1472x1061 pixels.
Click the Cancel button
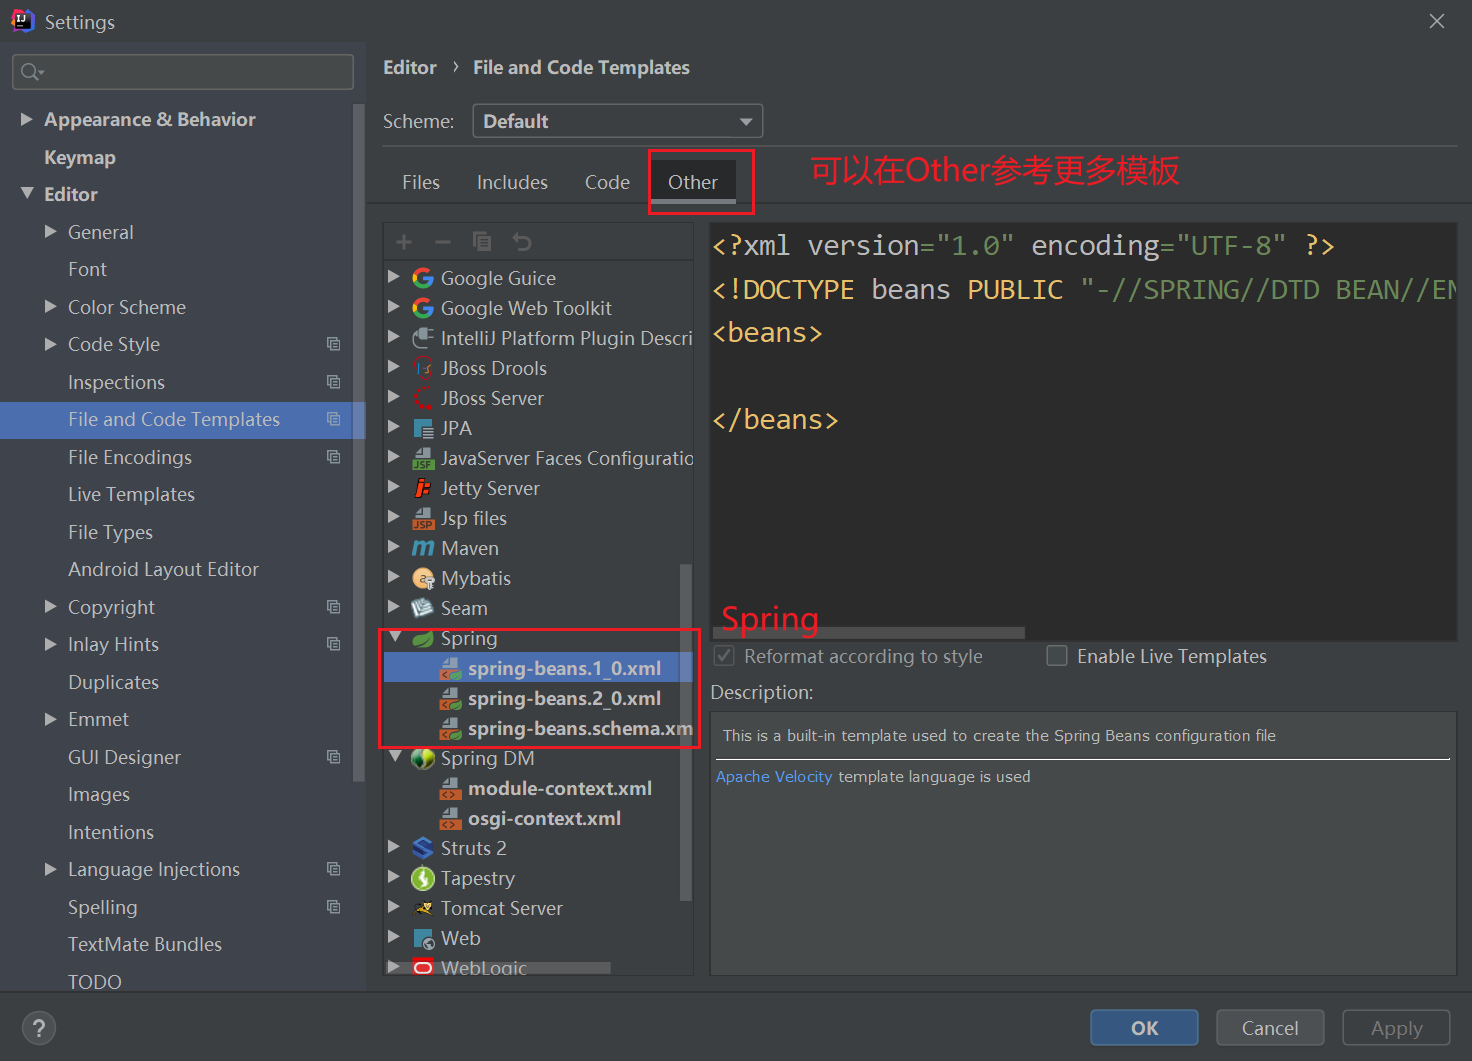click(1270, 1028)
